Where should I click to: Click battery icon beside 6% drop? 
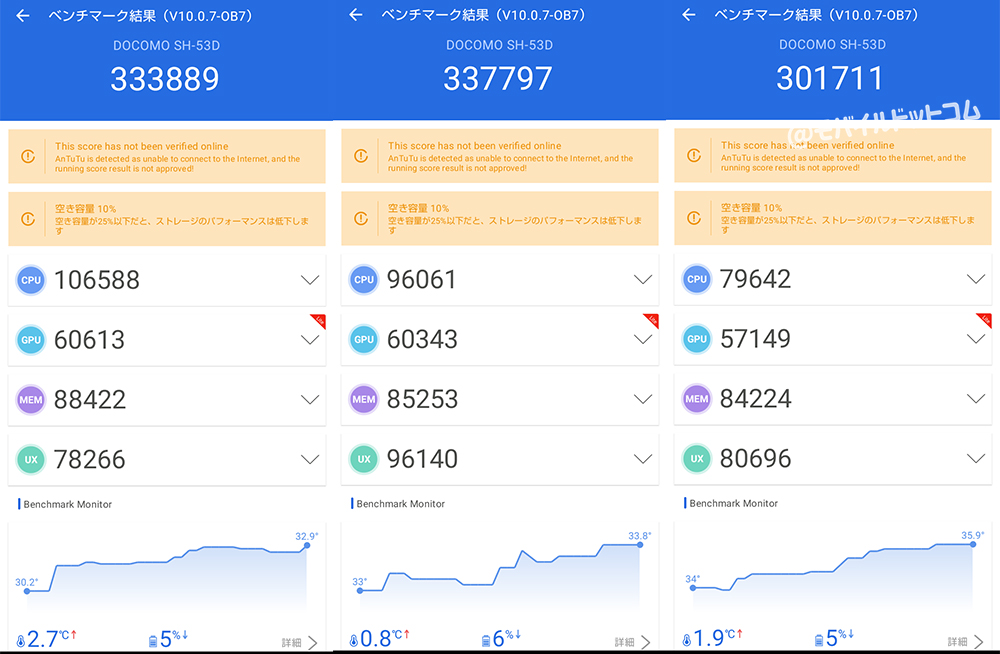(x=486, y=640)
